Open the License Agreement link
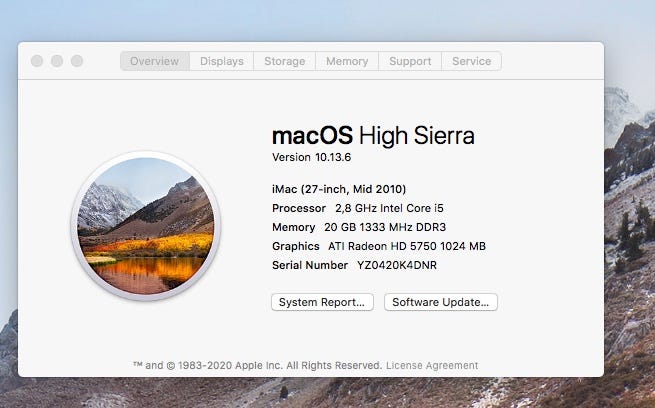Screen dimensions: 655x408 point(432,365)
